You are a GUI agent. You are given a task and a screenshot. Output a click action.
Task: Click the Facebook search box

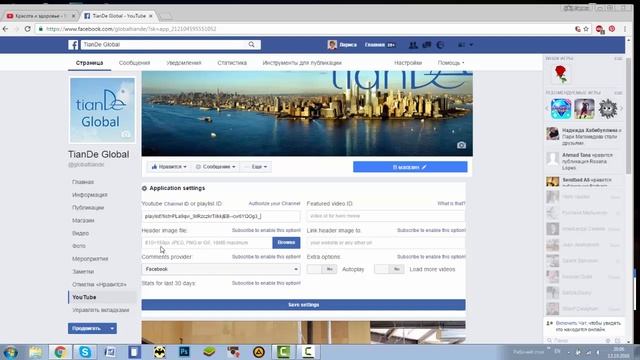pyautogui.click(x=164, y=44)
